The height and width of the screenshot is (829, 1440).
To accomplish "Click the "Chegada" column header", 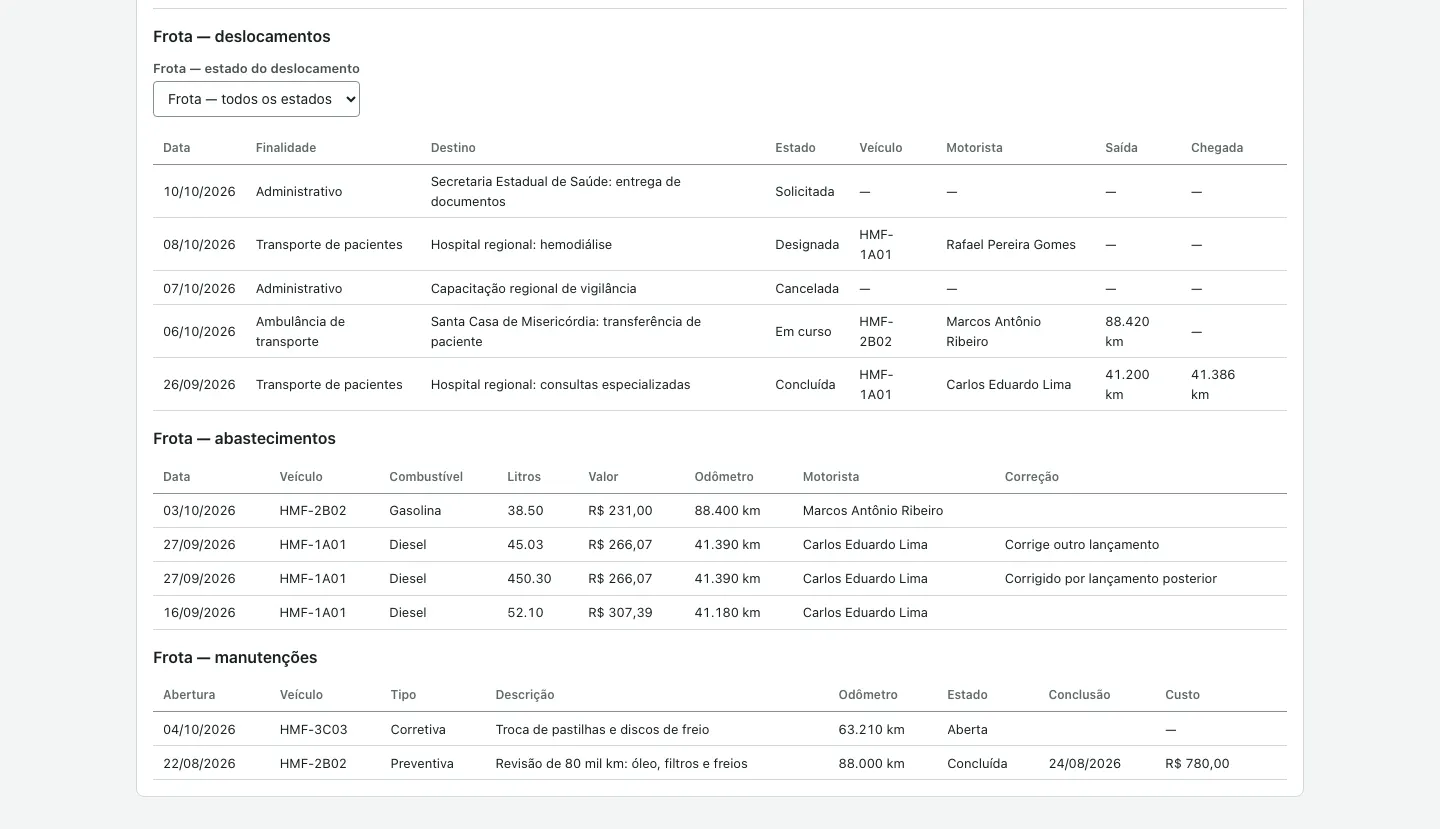I will (1217, 148).
